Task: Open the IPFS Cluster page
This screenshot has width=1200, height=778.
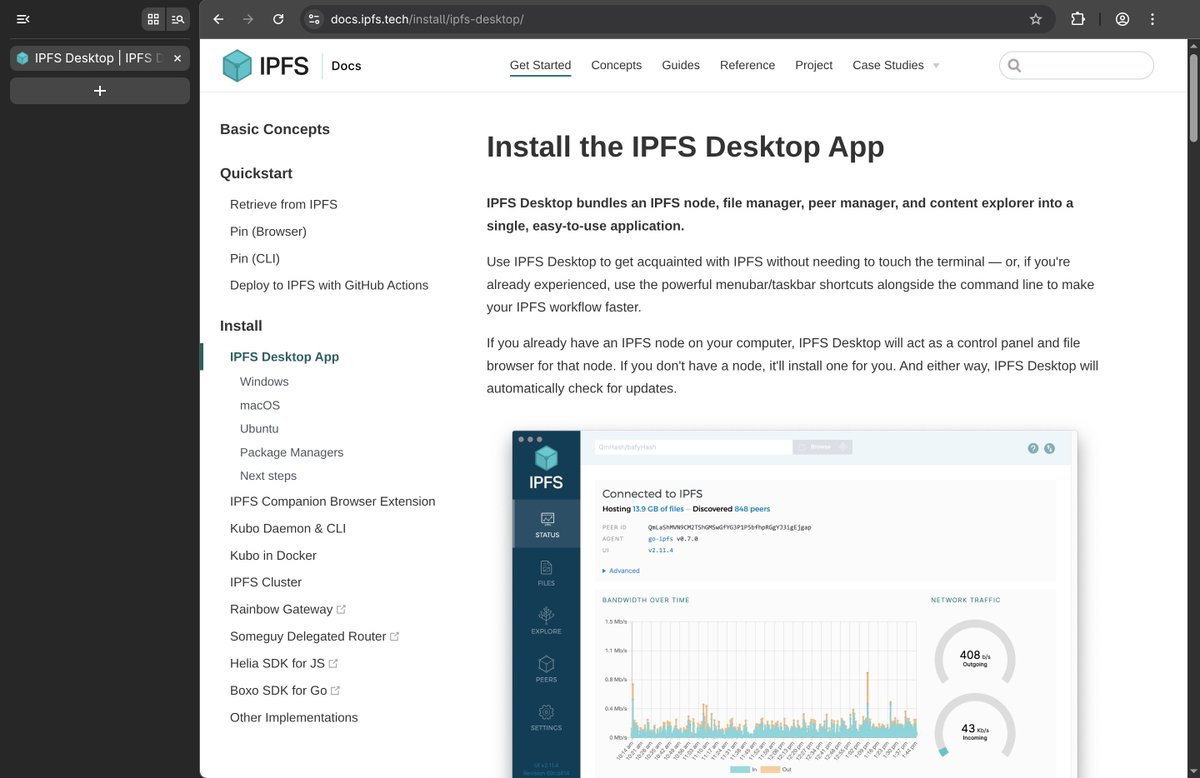Action: tap(266, 582)
